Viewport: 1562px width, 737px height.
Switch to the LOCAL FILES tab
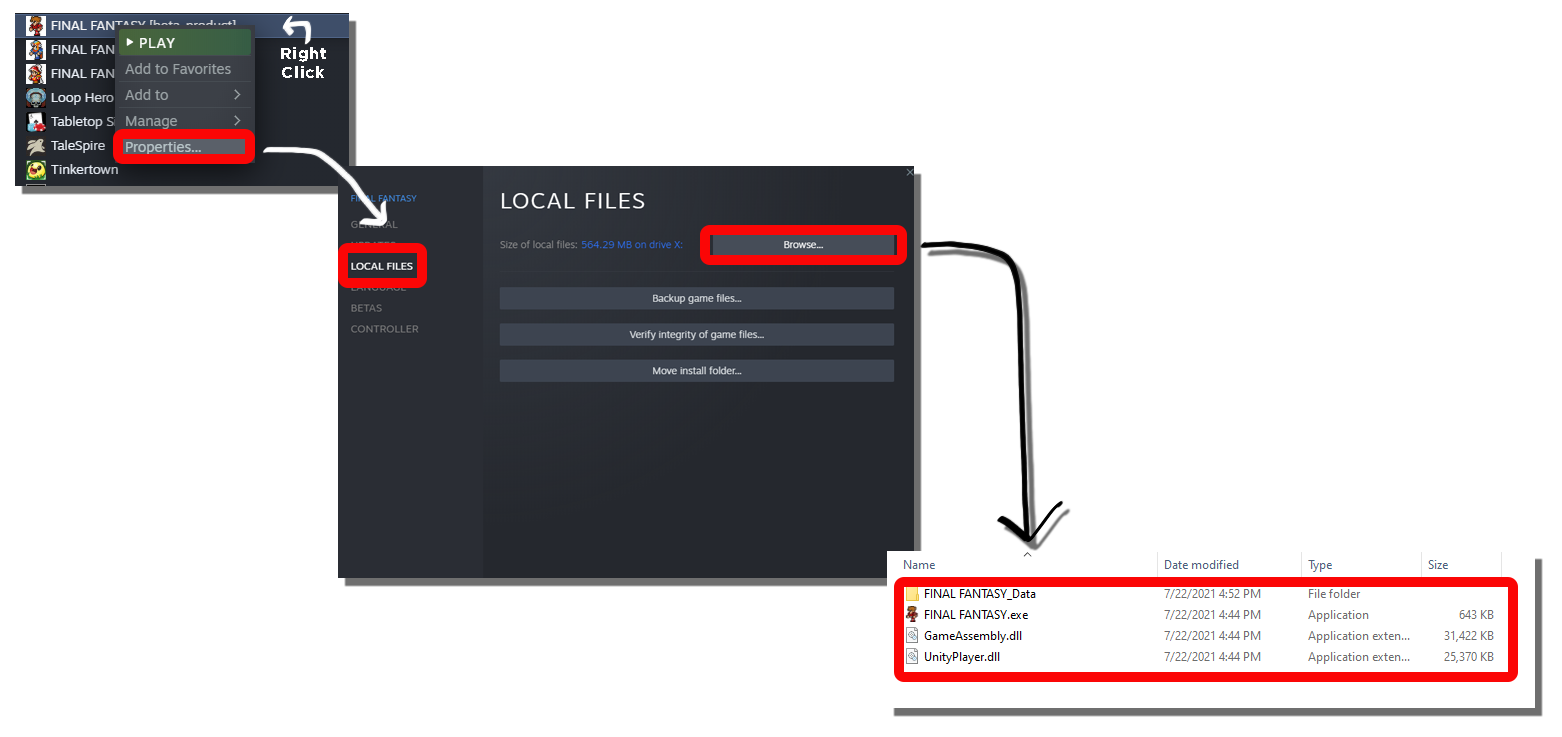[382, 267]
